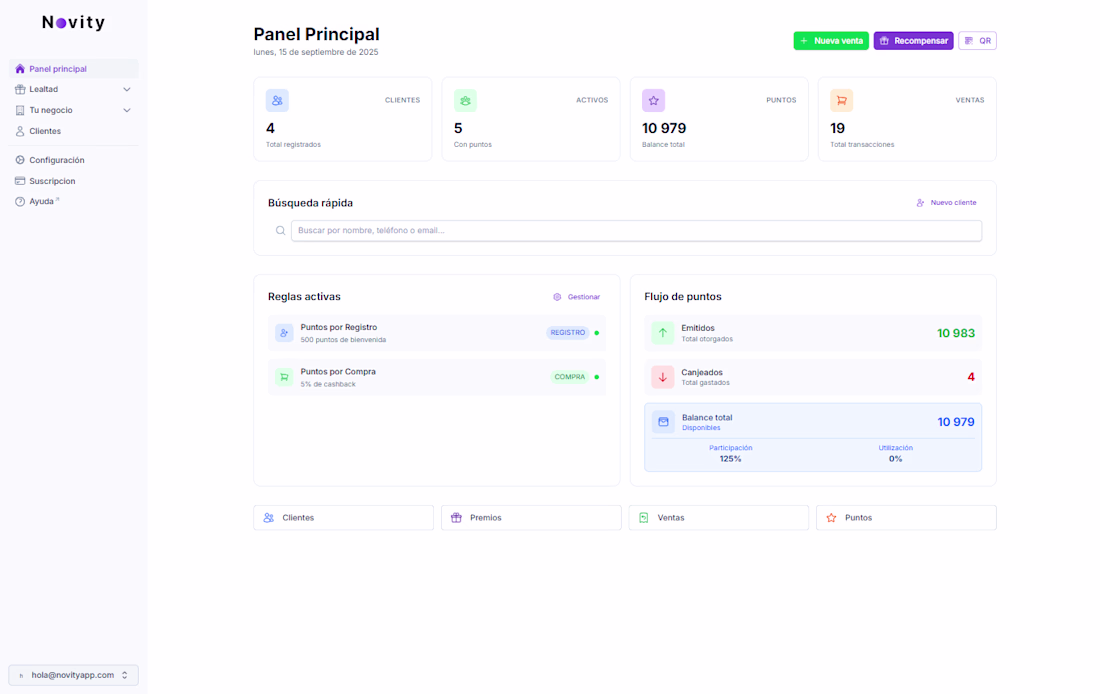This screenshot has height=694, width=1100.
Task: Click the Nuevo cliente link
Action: (946, 203)
